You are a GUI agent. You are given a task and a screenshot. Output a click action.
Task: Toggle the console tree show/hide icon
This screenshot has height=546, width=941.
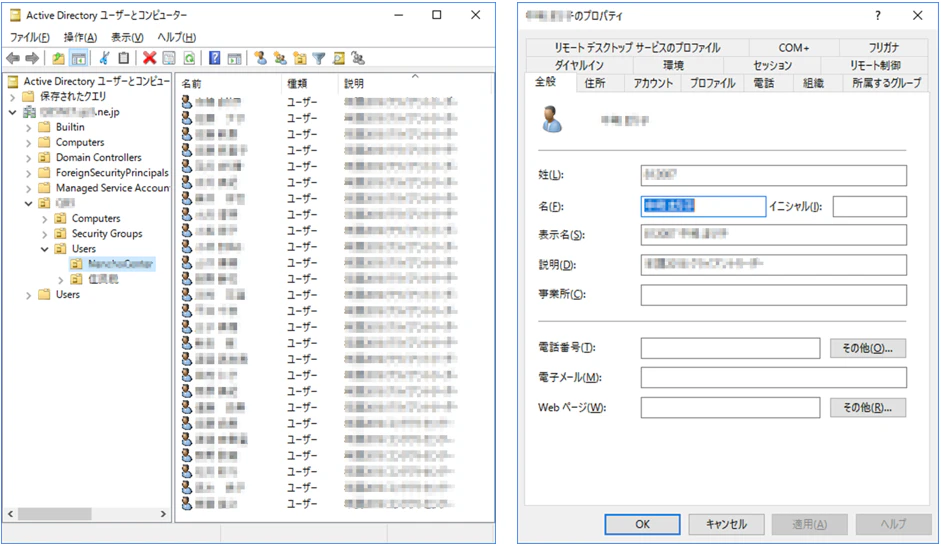79,58
